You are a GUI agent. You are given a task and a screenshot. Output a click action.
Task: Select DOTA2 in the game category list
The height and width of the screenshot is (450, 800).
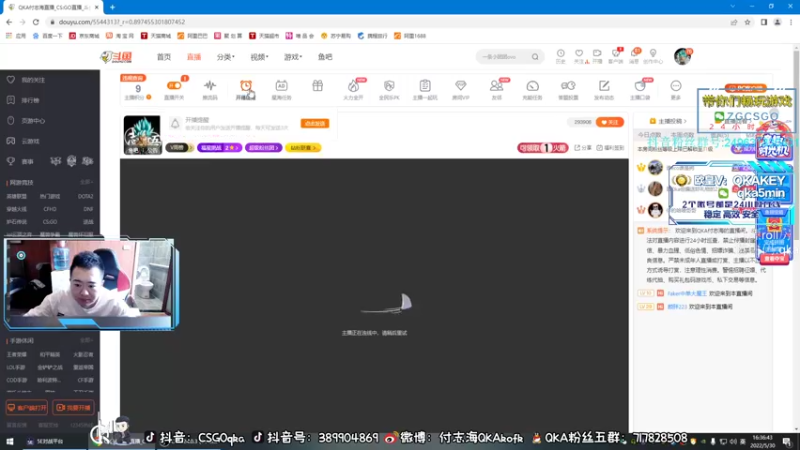tap(85, 196)
